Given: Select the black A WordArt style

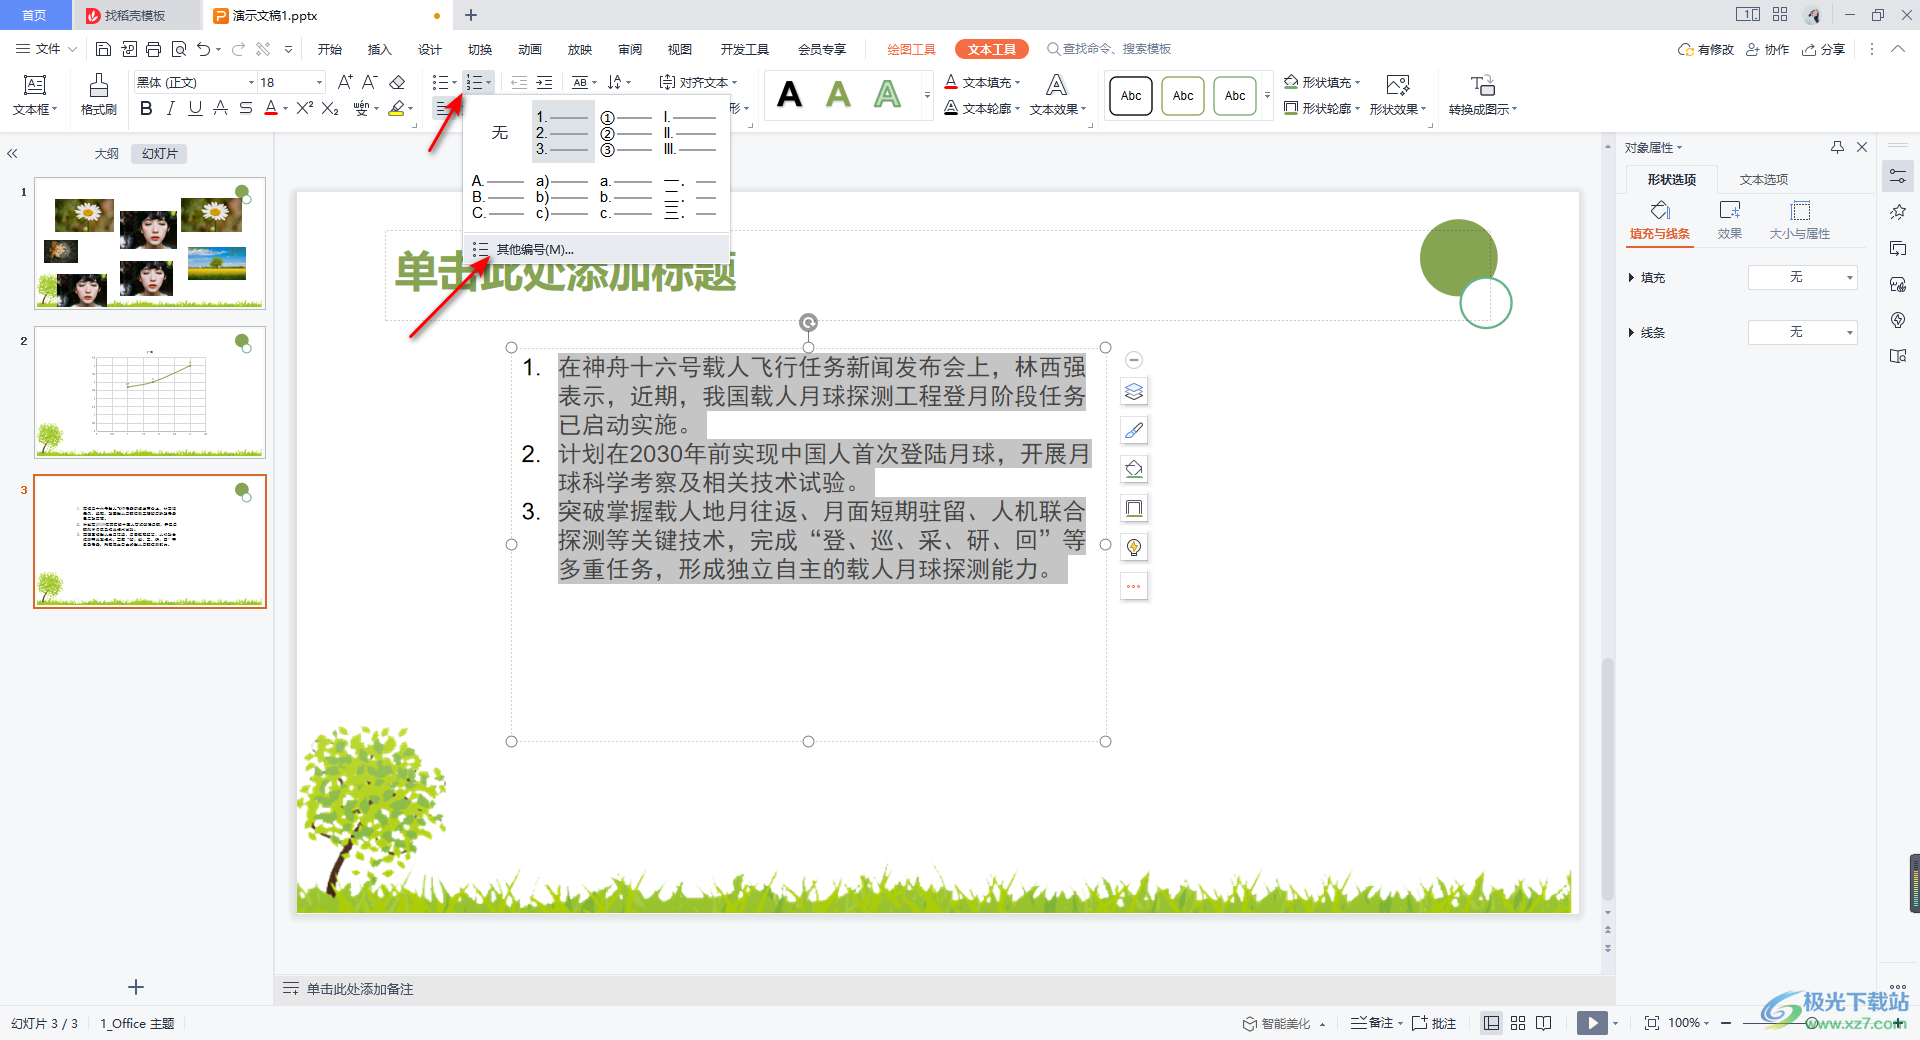Looking at the screenshot, I should [x=790, y=95].
